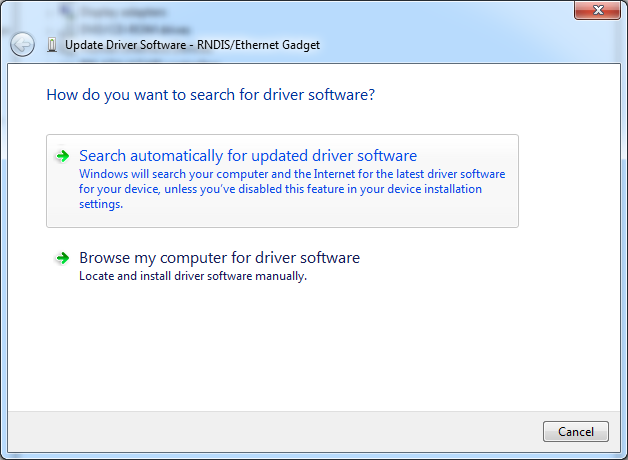The width and height of the screenshot is (628, 460).
Task: Click the device icon beside dialog title
Action: tap(51, 45)
